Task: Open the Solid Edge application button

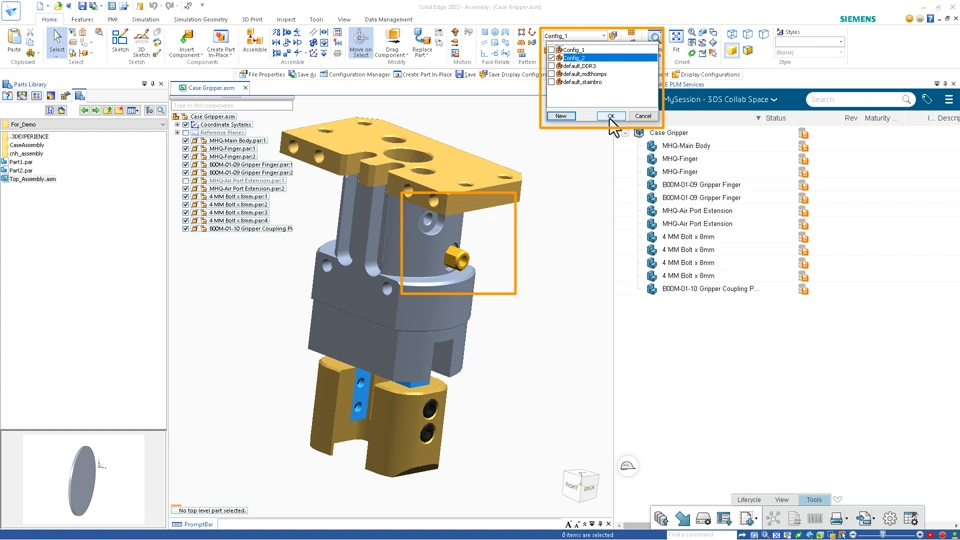Action: [x=11, y=10]
